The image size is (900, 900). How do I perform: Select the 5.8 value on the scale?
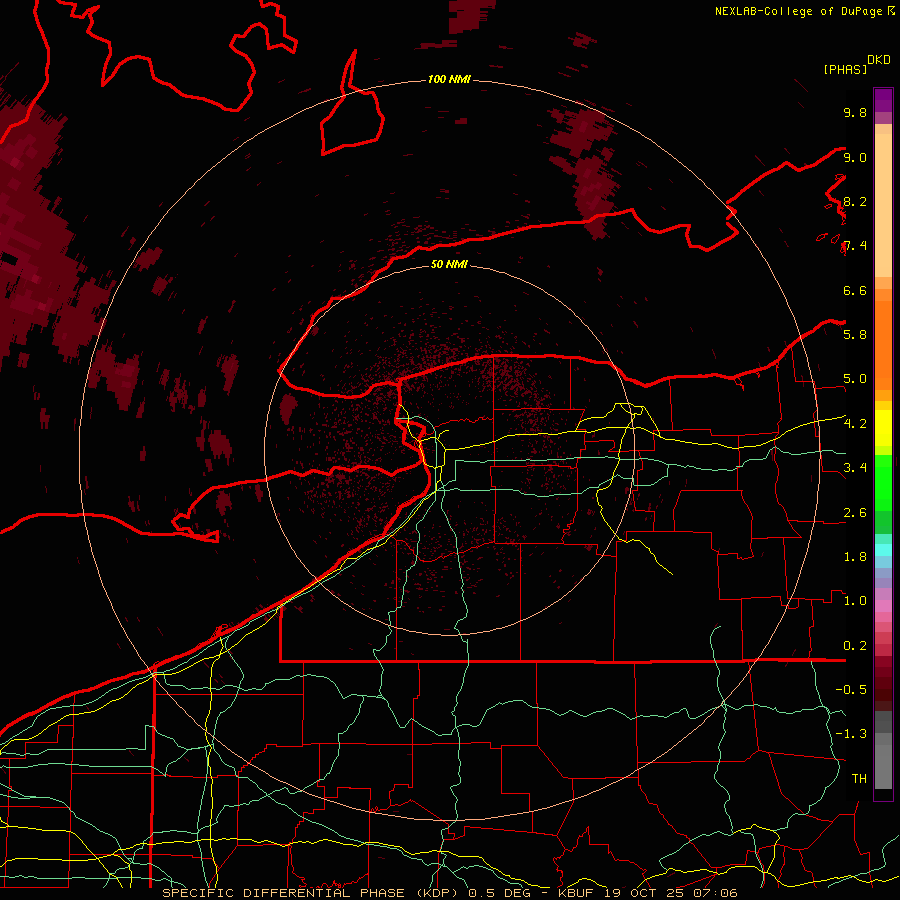pyautogui.click(x=855, y=334)
